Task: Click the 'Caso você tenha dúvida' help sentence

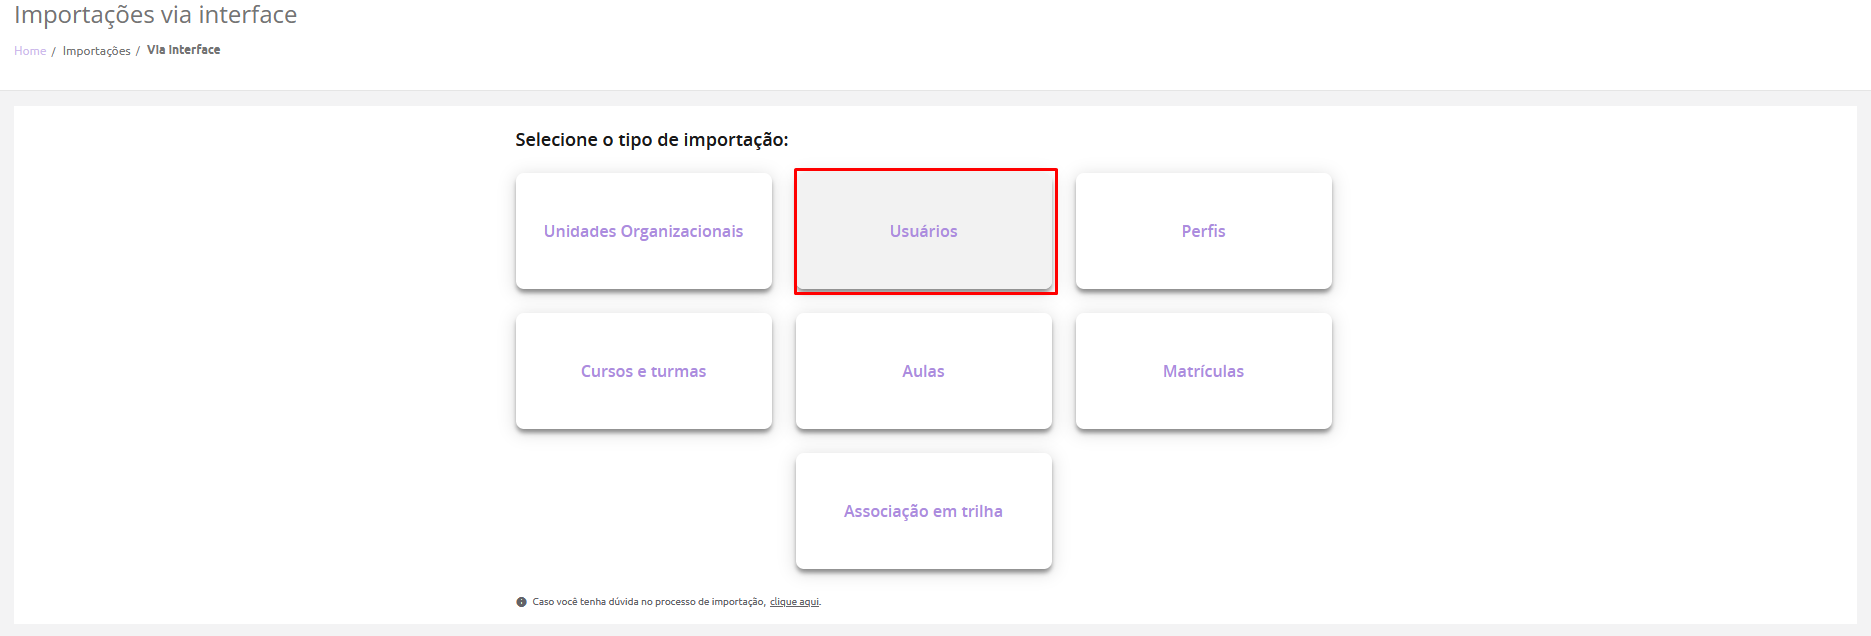Action: tap(648, 602)
